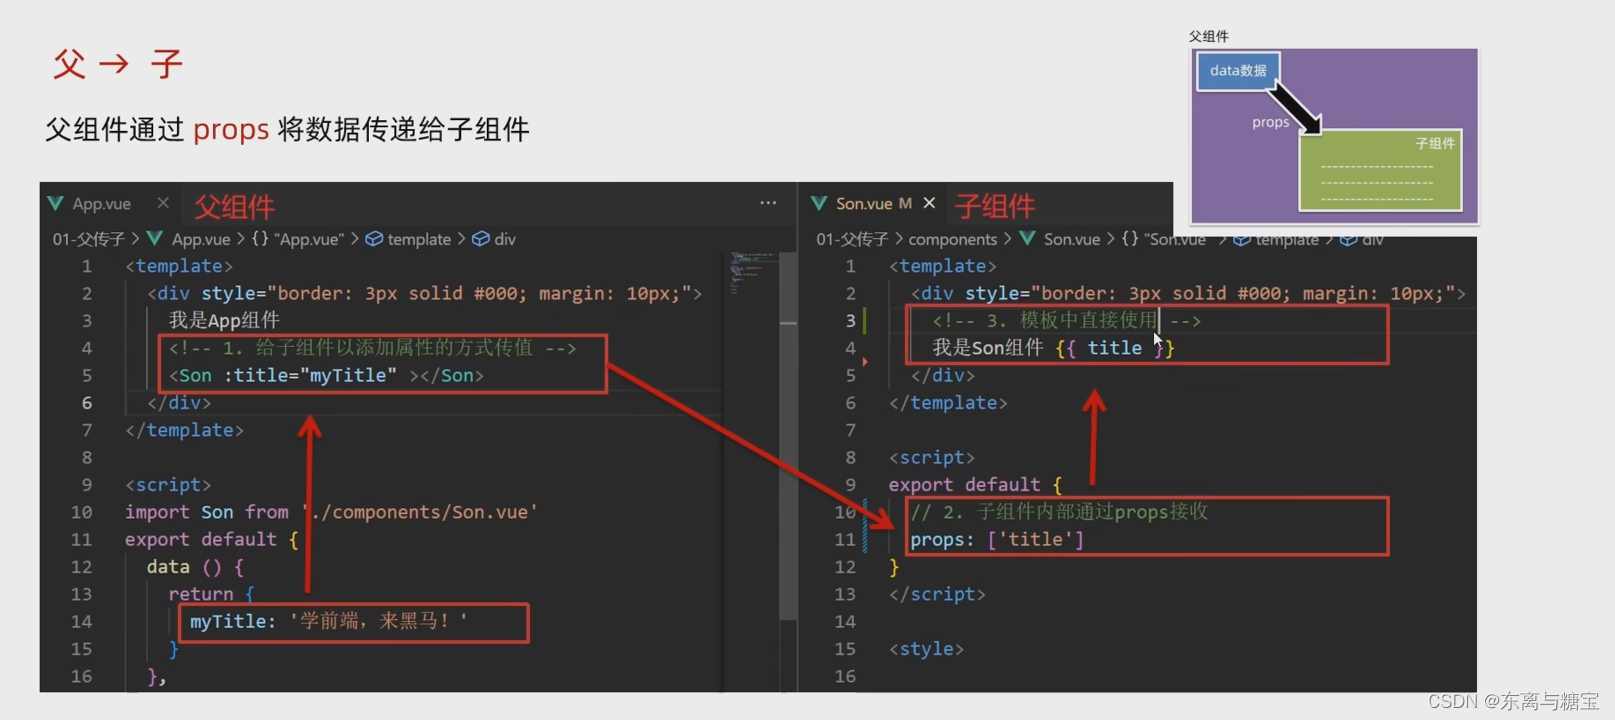The image size is (1615, 720).
Task: Click comment "3. 模板中直接使用" in Son.vue
Action: click(x=1066, y=320)
